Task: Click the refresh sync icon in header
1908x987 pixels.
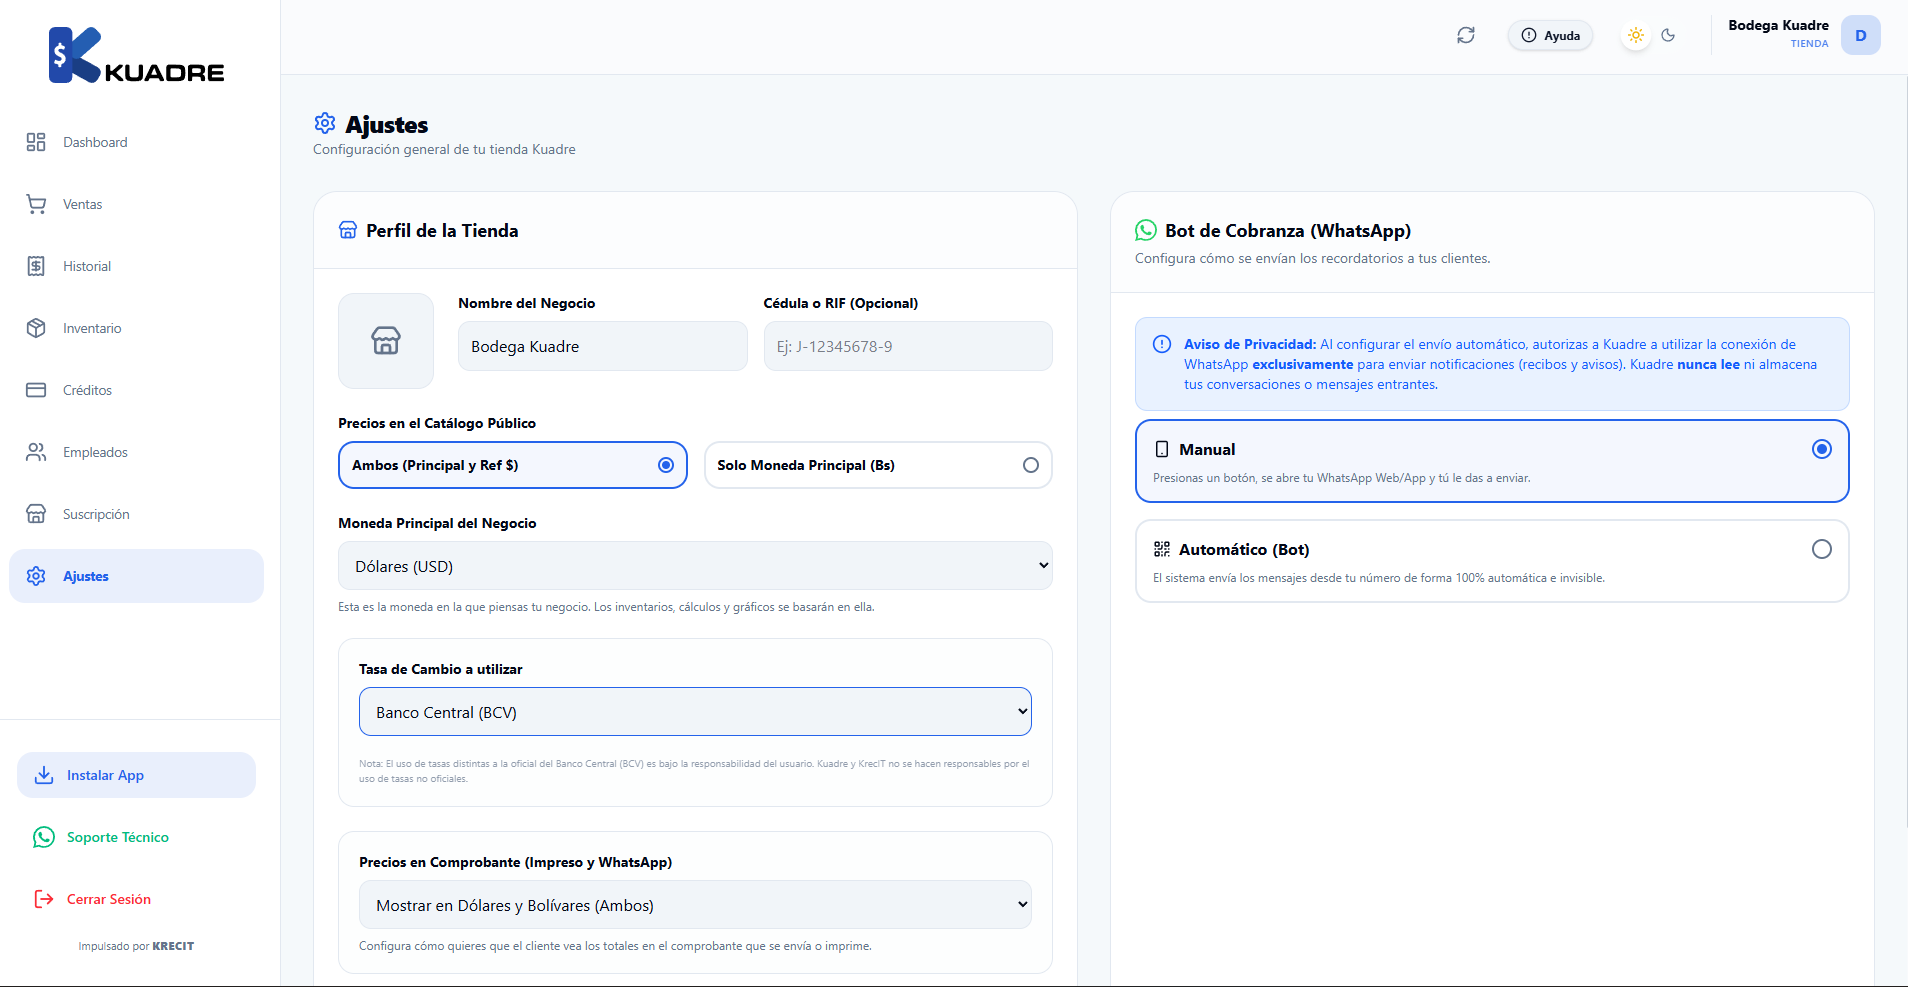Action: (x=1466, y=35)
